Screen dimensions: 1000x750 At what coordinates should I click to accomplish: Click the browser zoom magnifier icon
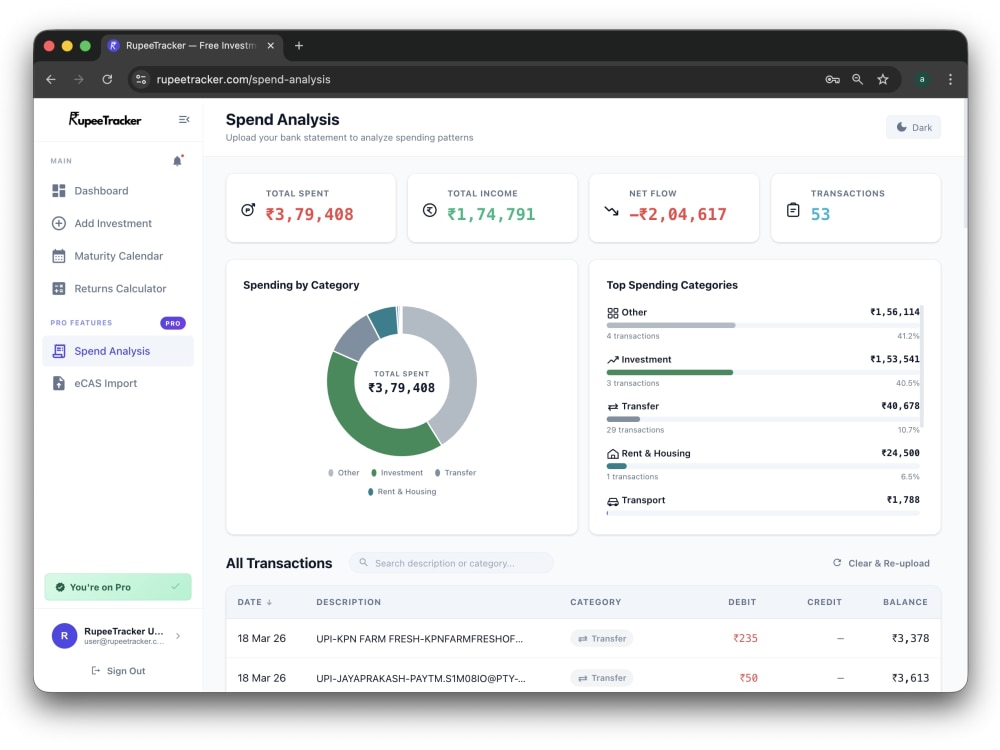[x=858, y=79]
